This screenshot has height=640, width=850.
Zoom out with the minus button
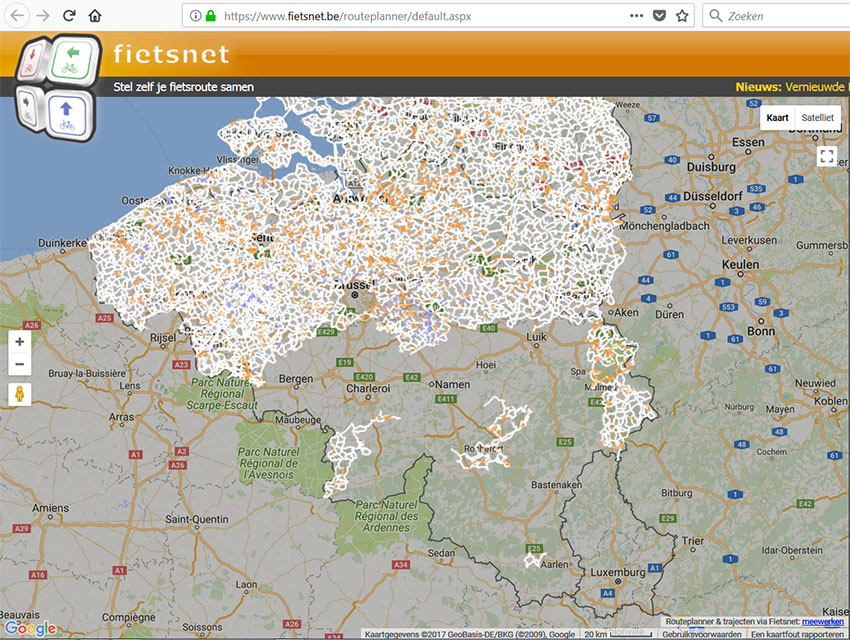(x=20, y=364)
